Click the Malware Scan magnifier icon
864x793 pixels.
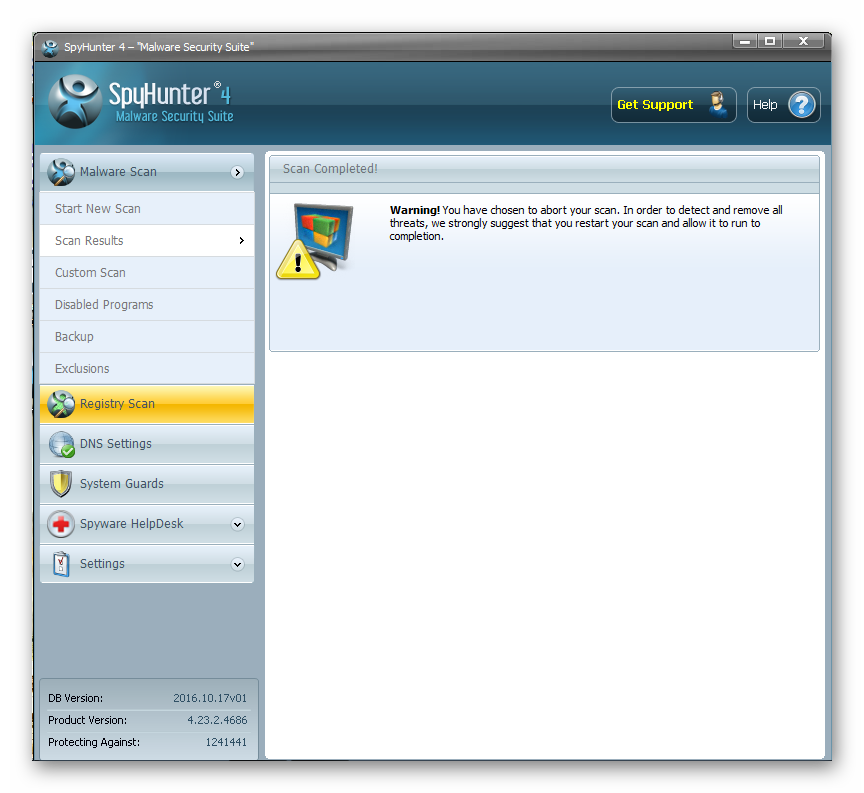click(x=61, y=172)
